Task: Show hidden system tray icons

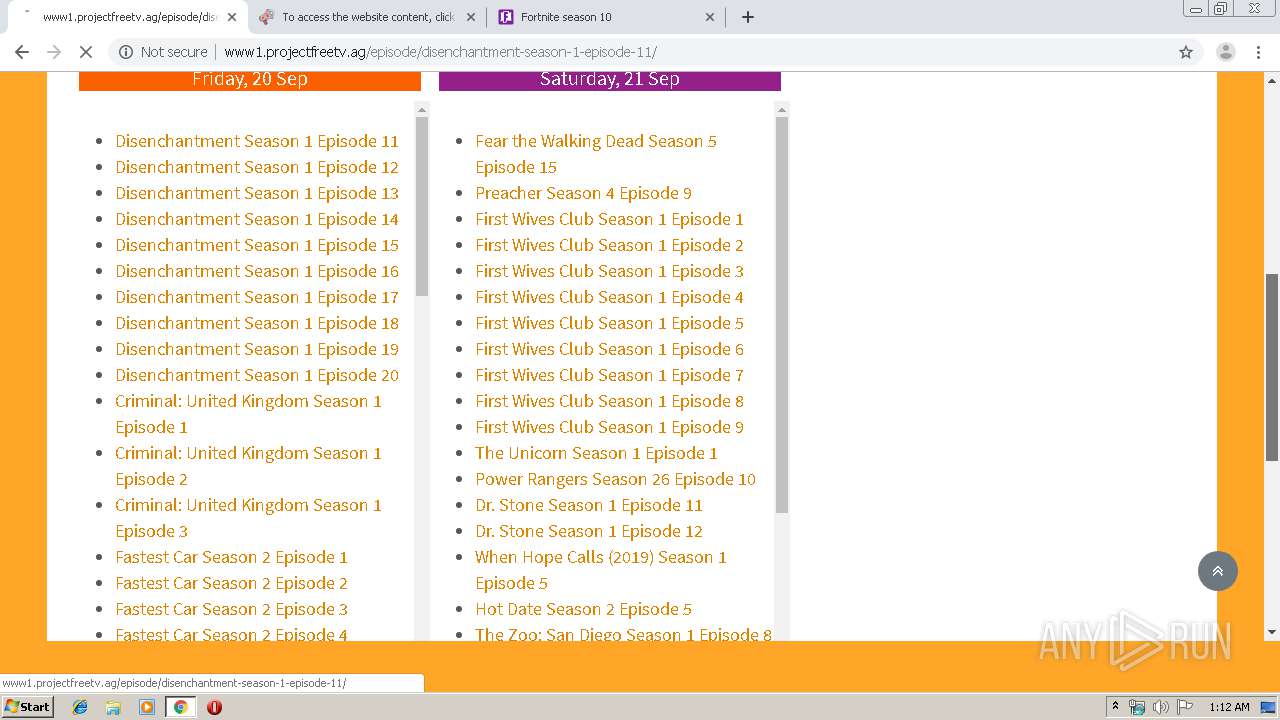Action: click(1115, 707)
